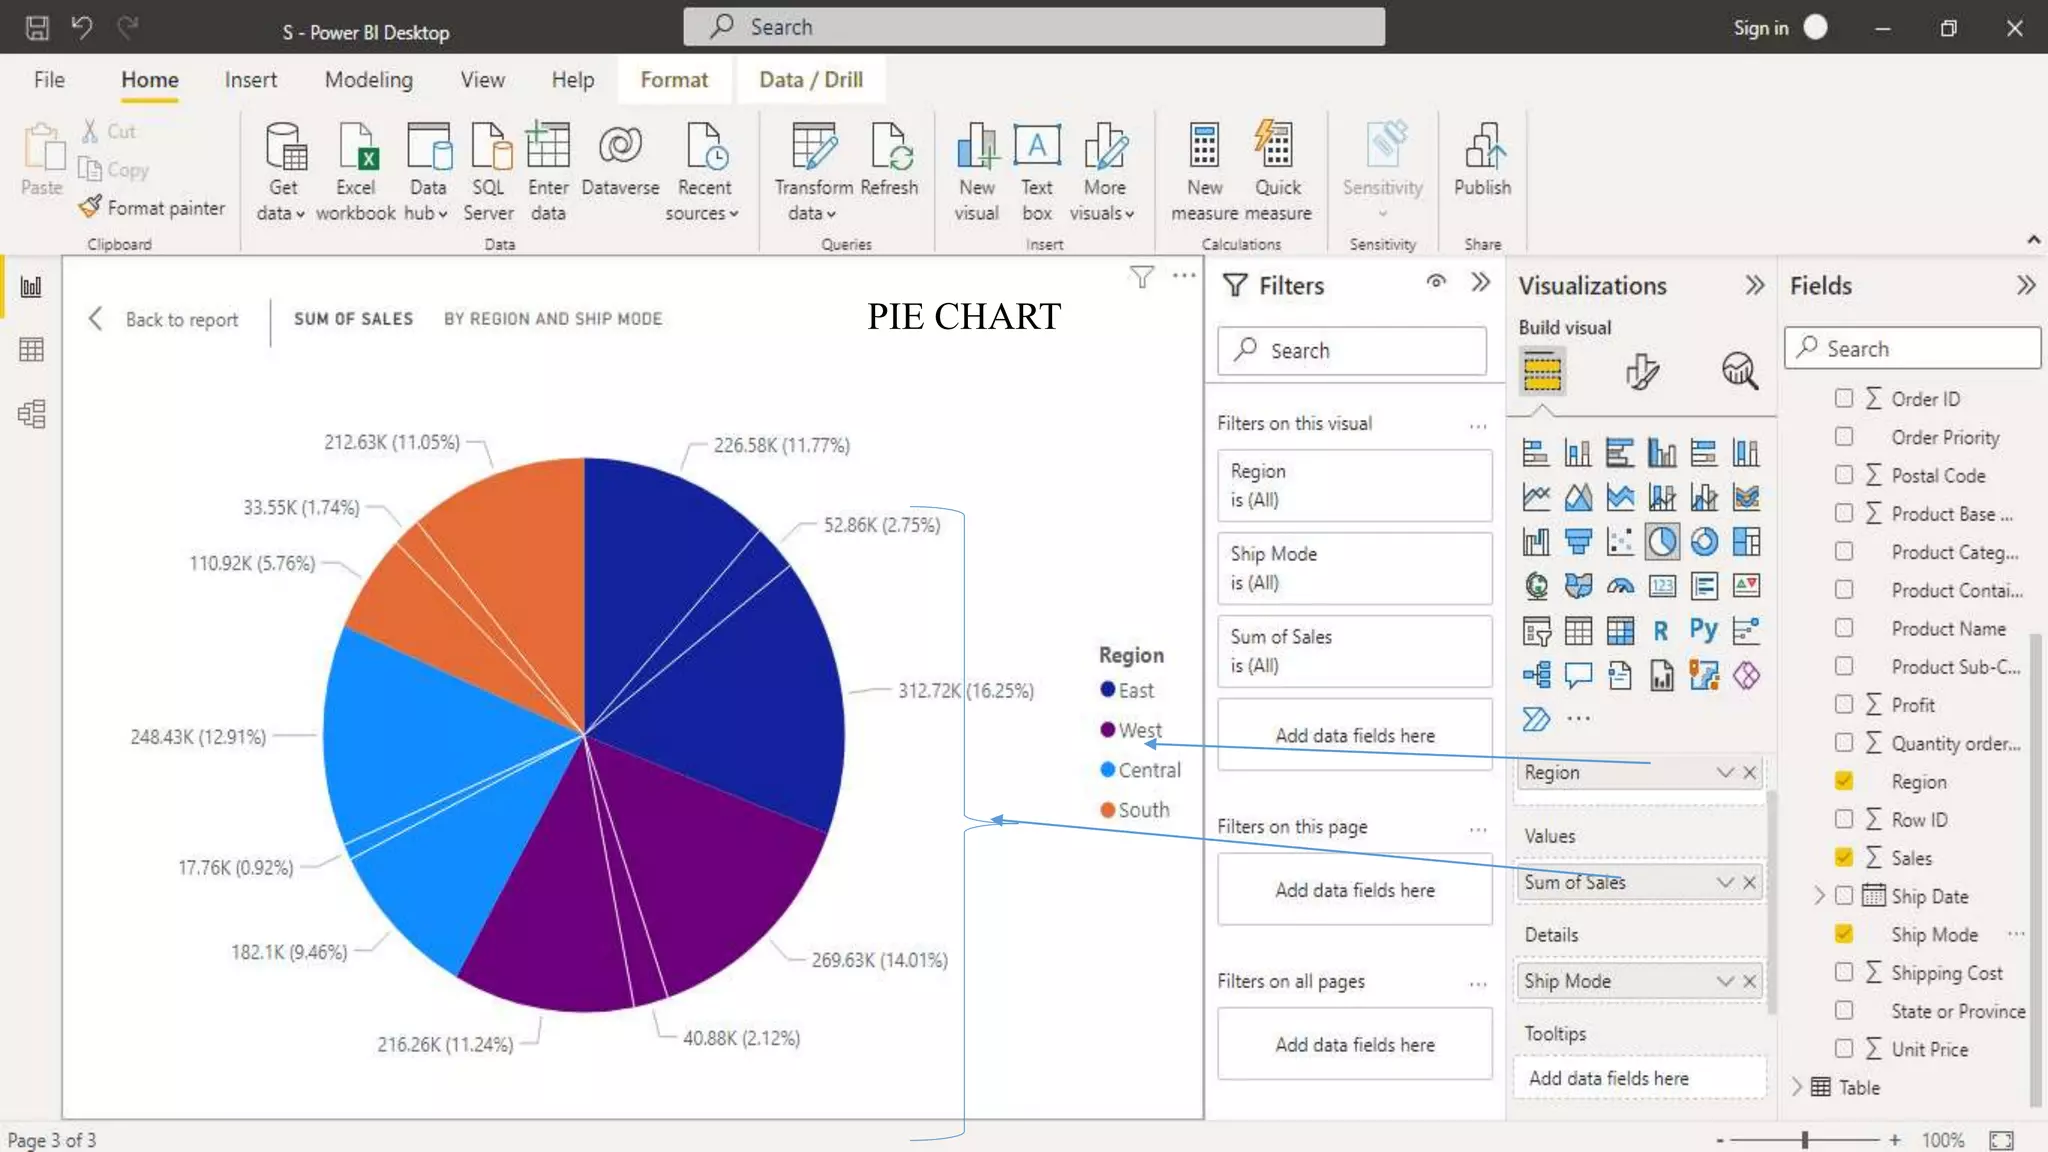
Task: Remove Sum of Sales from Values
Action: 1750,882
